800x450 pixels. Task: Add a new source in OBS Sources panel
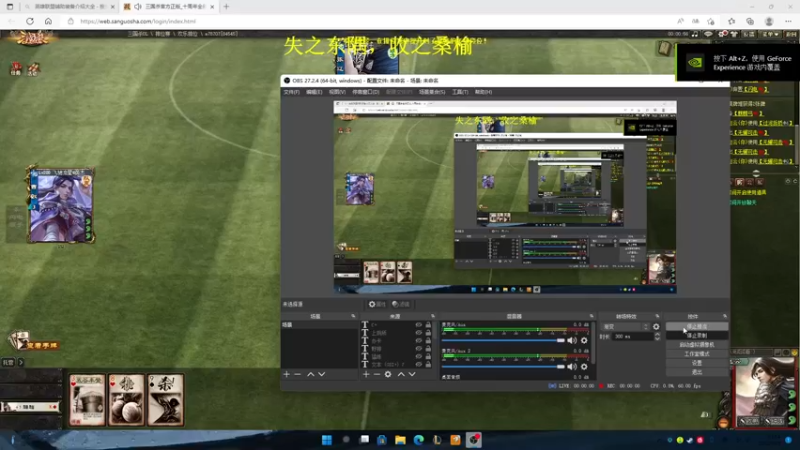pyautogui.click(x=366, y=374)
